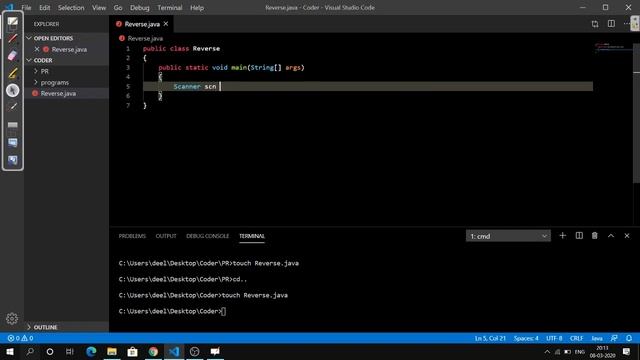Screen dimensions: 640x360
Task: Select the pink eraser annotation tool
Action: (x=13, y=56)
